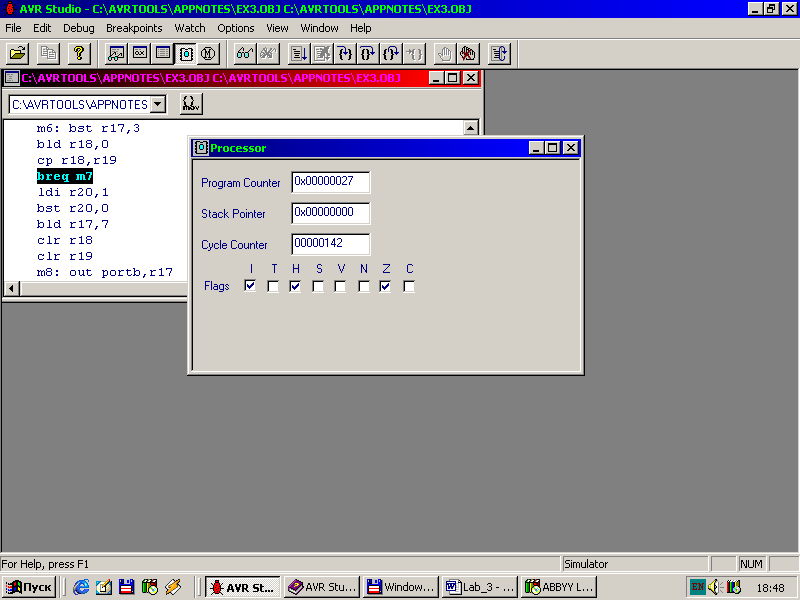The height and width of the screenshot is (600, 800).
Task: Click the speaker volume tray icon
Action: click(715, 587)
